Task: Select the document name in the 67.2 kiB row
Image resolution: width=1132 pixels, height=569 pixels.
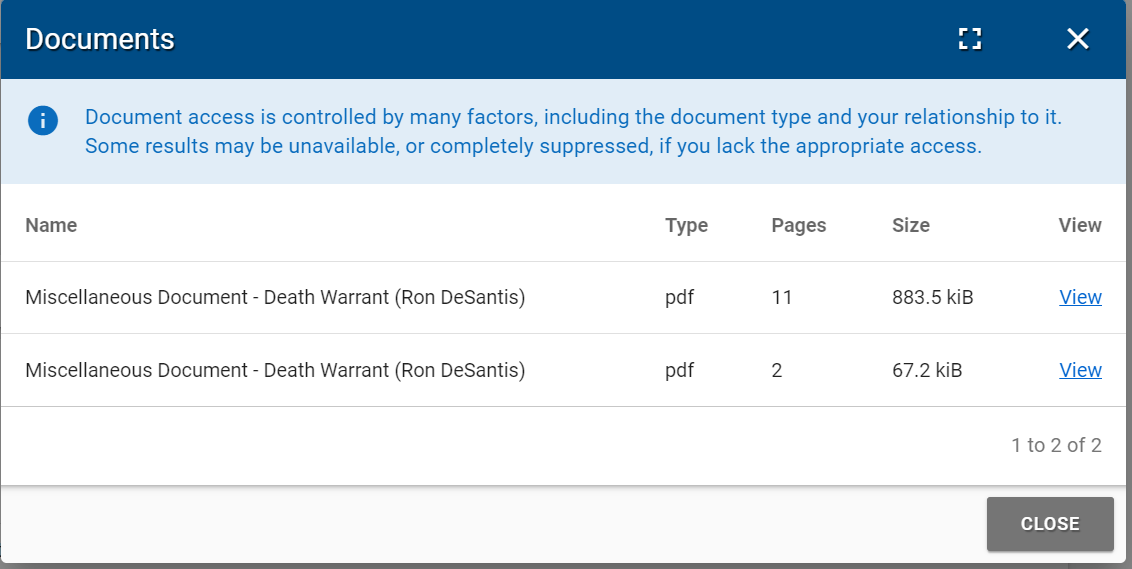Action: (x=275, y=370)
